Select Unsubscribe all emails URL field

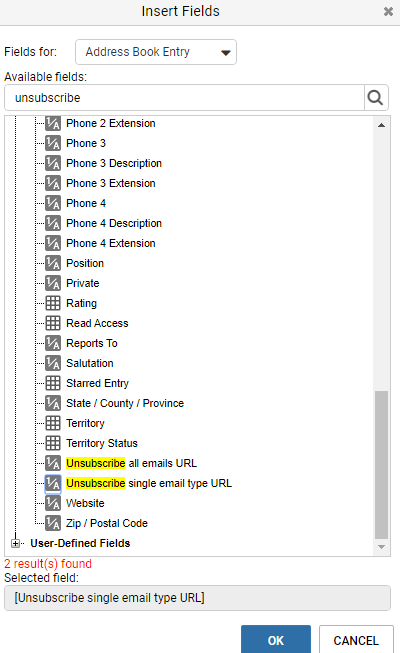[131, 463]
